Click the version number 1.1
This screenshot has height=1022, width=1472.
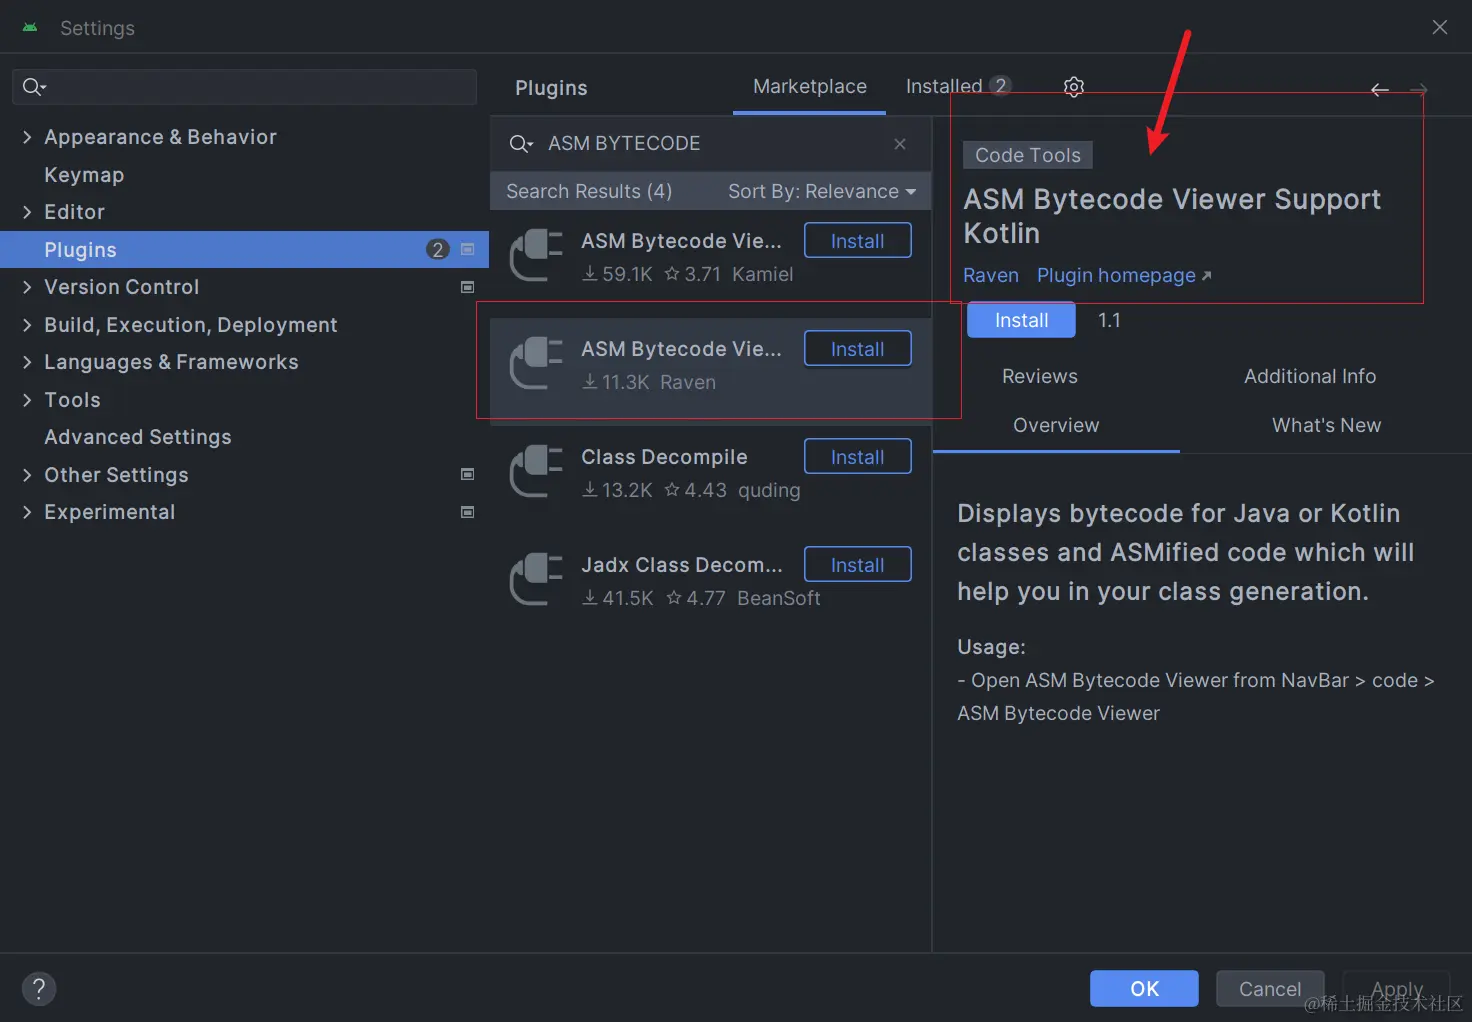(x=1109, y=320)
